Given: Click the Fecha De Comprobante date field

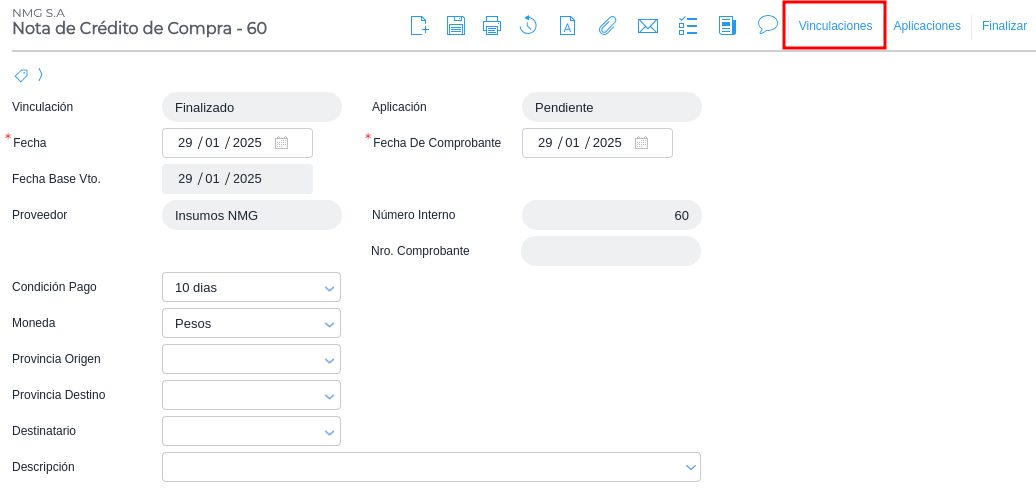Looking at the screenshot, I should pos(597,143).
